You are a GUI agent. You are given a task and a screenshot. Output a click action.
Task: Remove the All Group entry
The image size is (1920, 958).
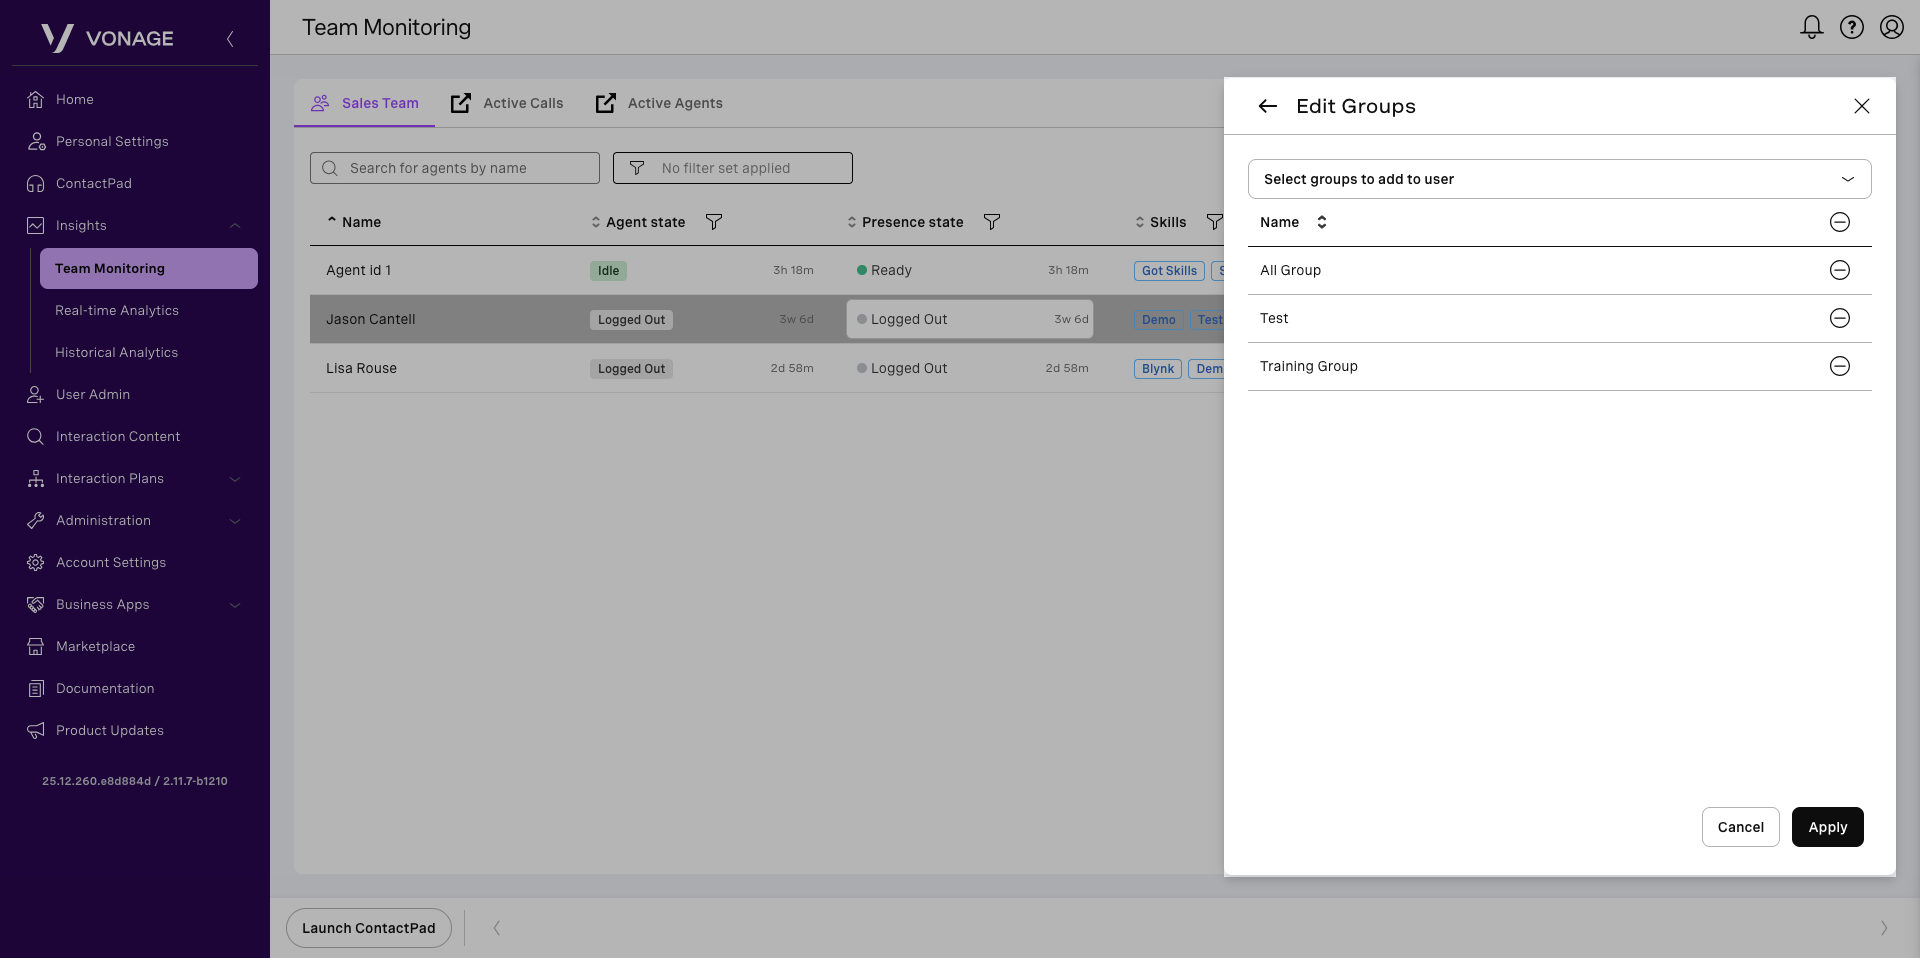(1839, 270)
